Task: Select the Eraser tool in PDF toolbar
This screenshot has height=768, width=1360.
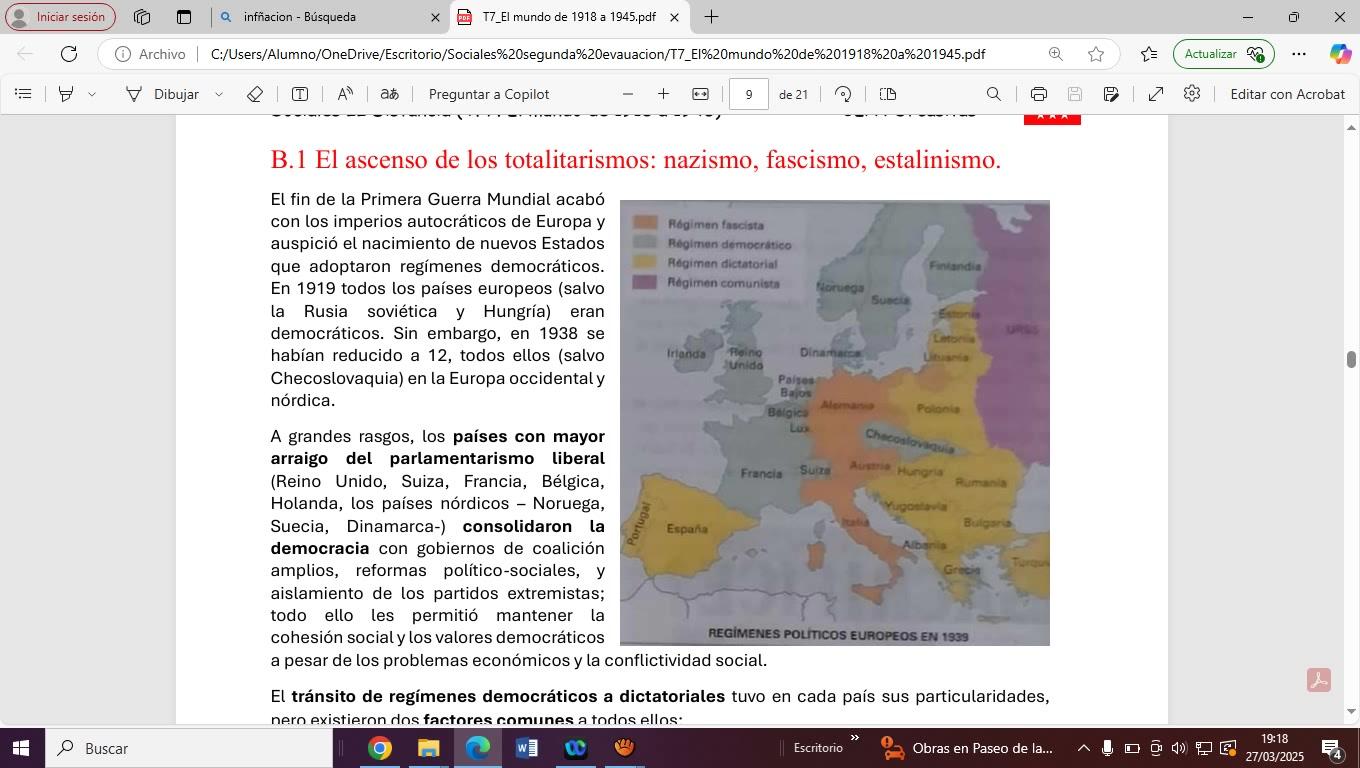Action: coord(254,94)
